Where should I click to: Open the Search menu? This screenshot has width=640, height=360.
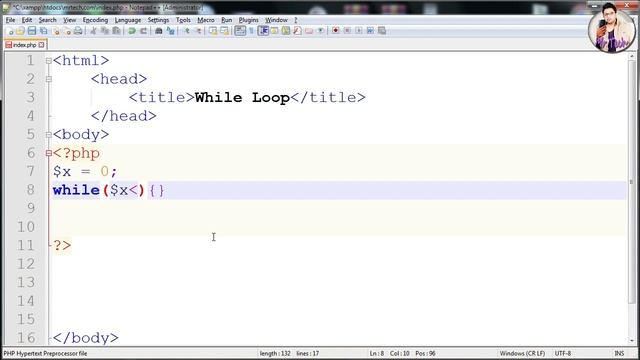click(47, 20)
